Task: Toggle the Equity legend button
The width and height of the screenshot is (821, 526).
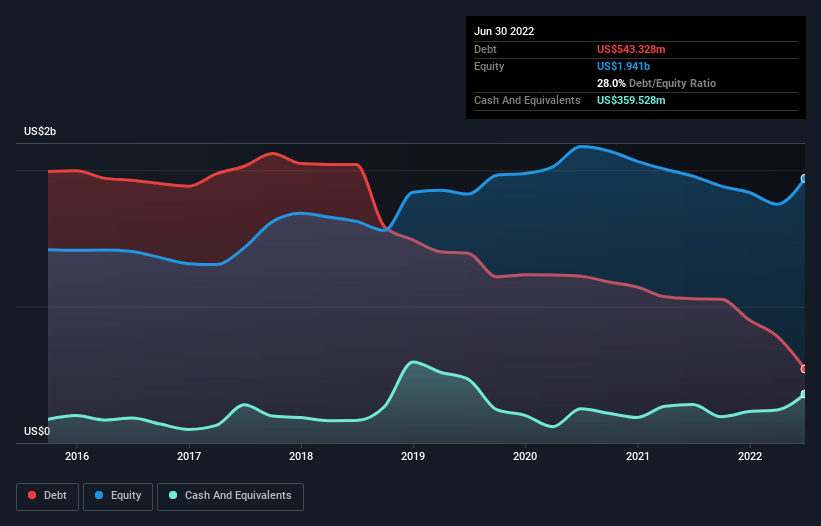Action: pyautogui.click(x=118, y=496)
